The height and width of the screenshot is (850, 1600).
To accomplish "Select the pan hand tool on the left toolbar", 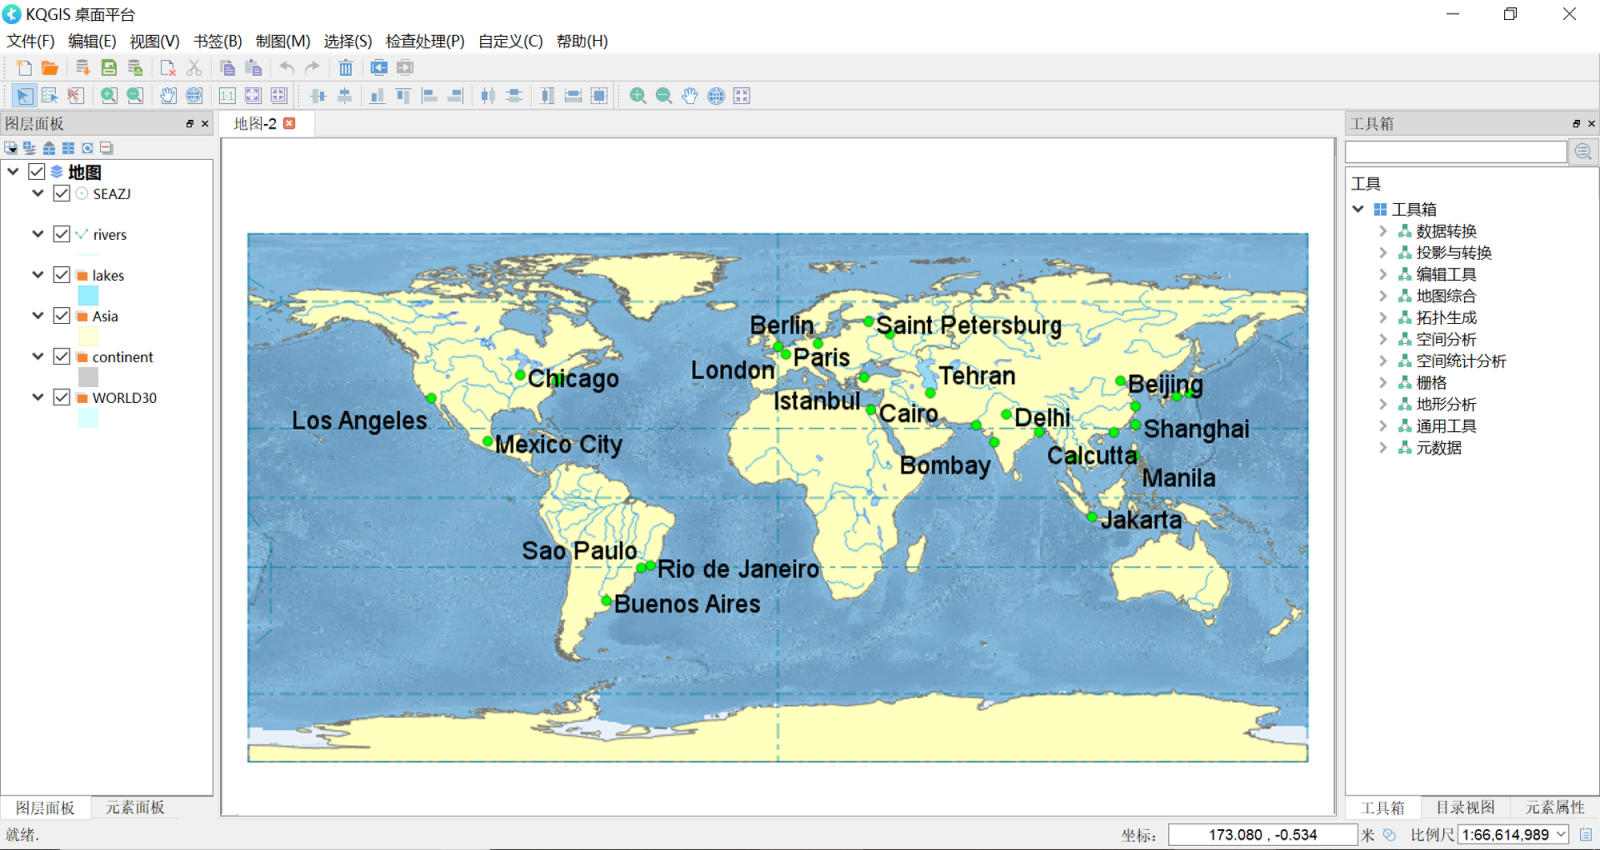I will tap(168, 96).
